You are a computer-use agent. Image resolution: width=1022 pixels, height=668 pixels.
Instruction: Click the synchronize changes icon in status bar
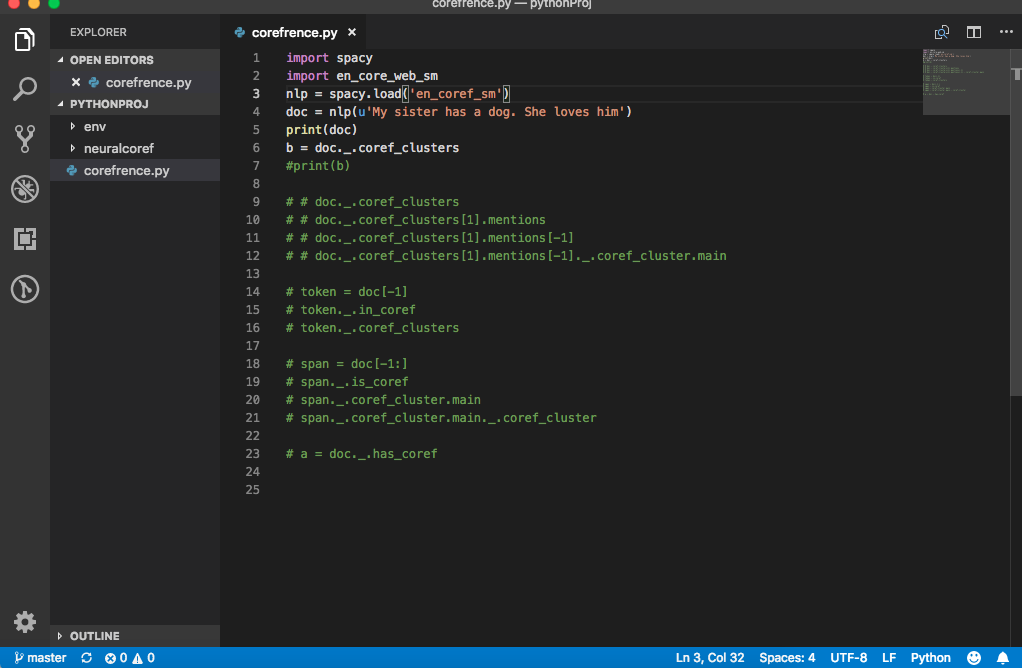point(86,658)
